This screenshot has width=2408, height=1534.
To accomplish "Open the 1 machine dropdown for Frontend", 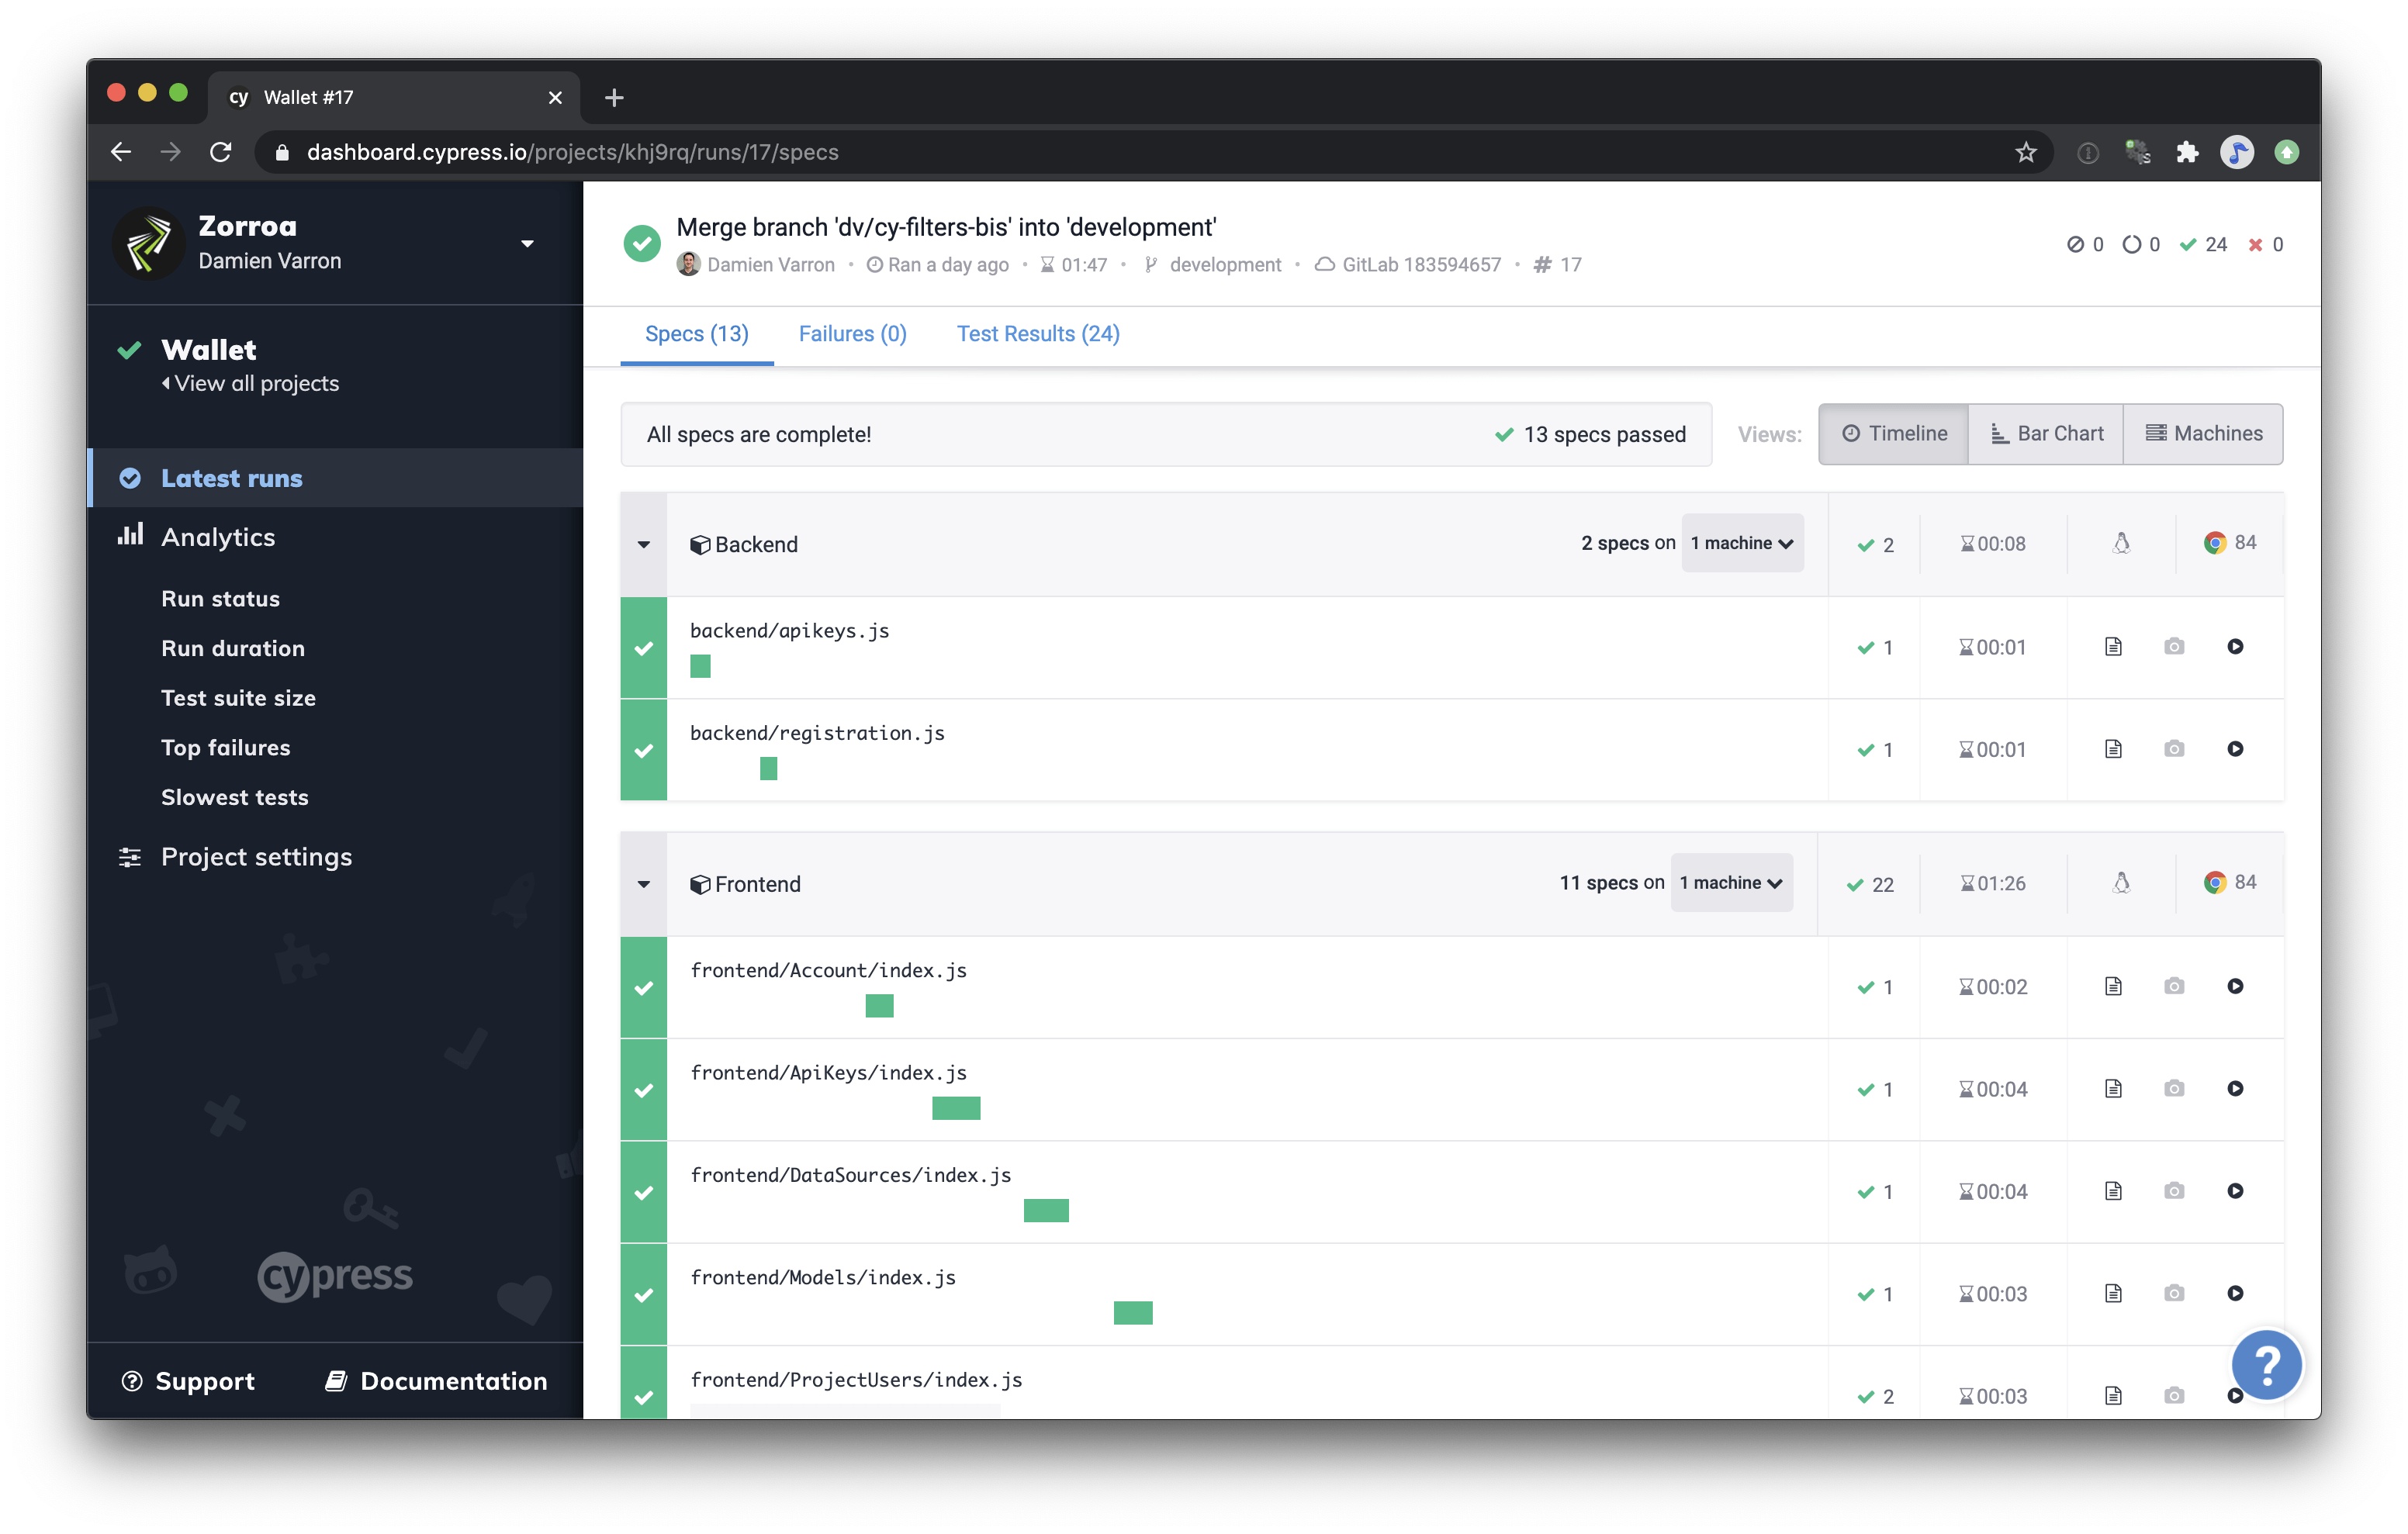I will pos(1731,883).
